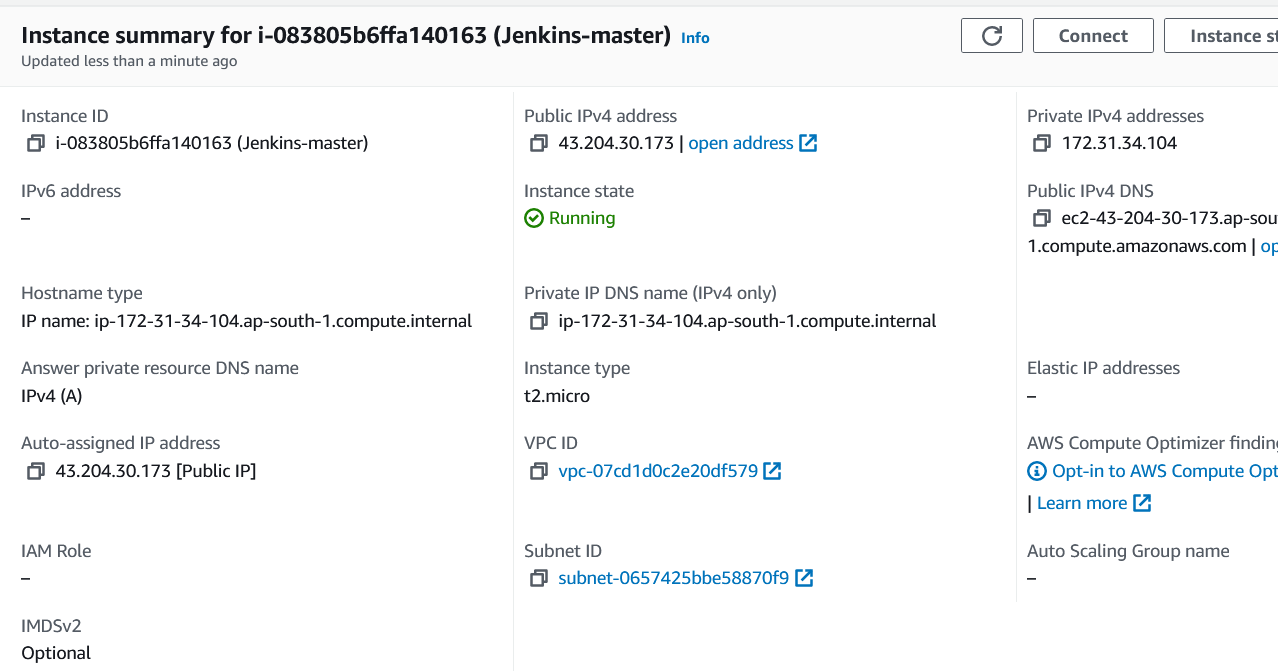Open the external link icon beside the Subnet ID

coord(804,578)
